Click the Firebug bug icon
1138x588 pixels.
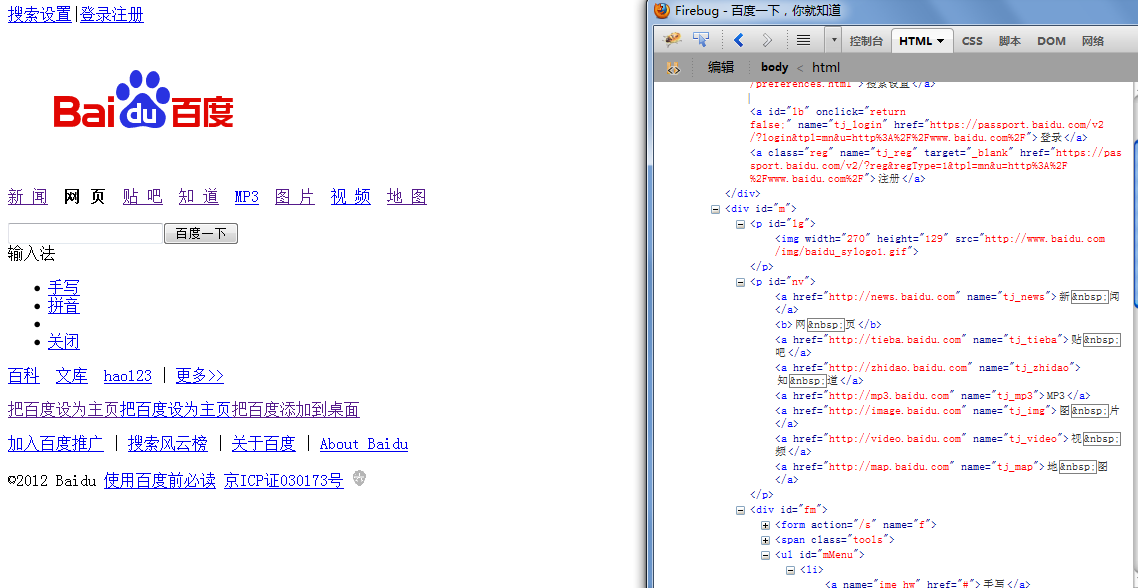tap(673, 40)
